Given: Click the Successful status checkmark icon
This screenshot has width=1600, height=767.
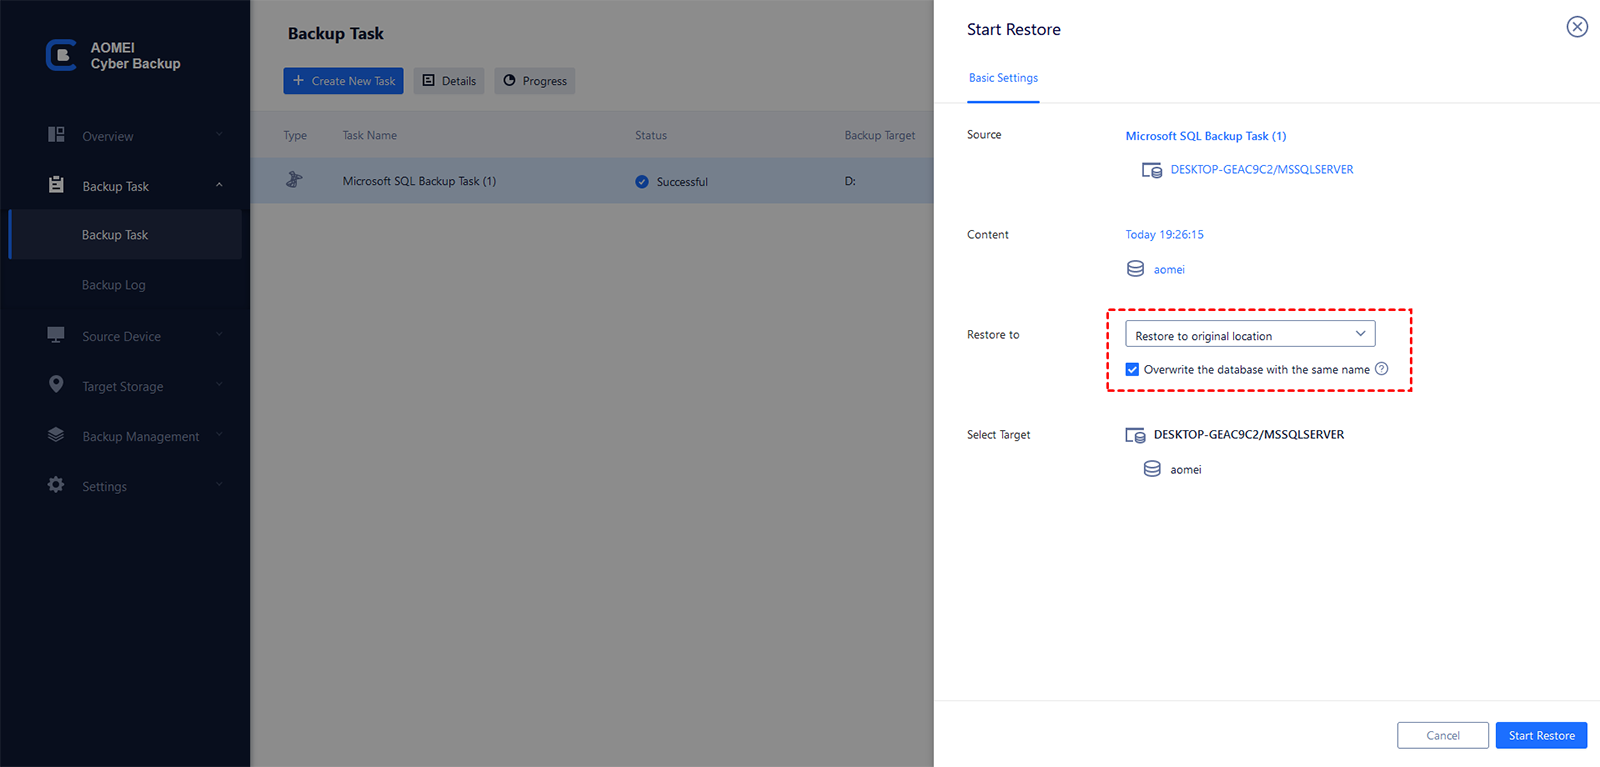Looking at the screenshot, I should (x=642, y=182).
